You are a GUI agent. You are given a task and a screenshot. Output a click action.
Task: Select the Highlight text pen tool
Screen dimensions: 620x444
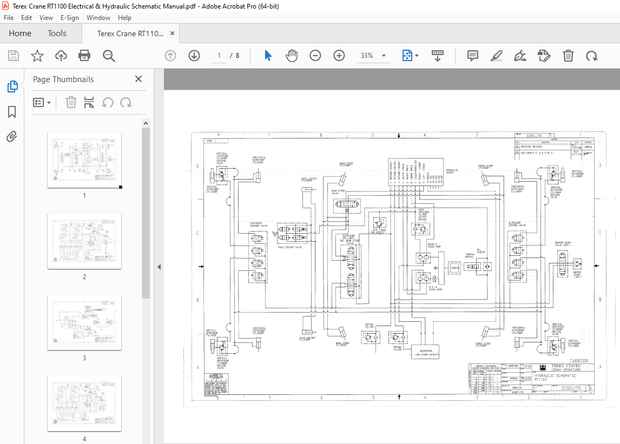[496, 56]
